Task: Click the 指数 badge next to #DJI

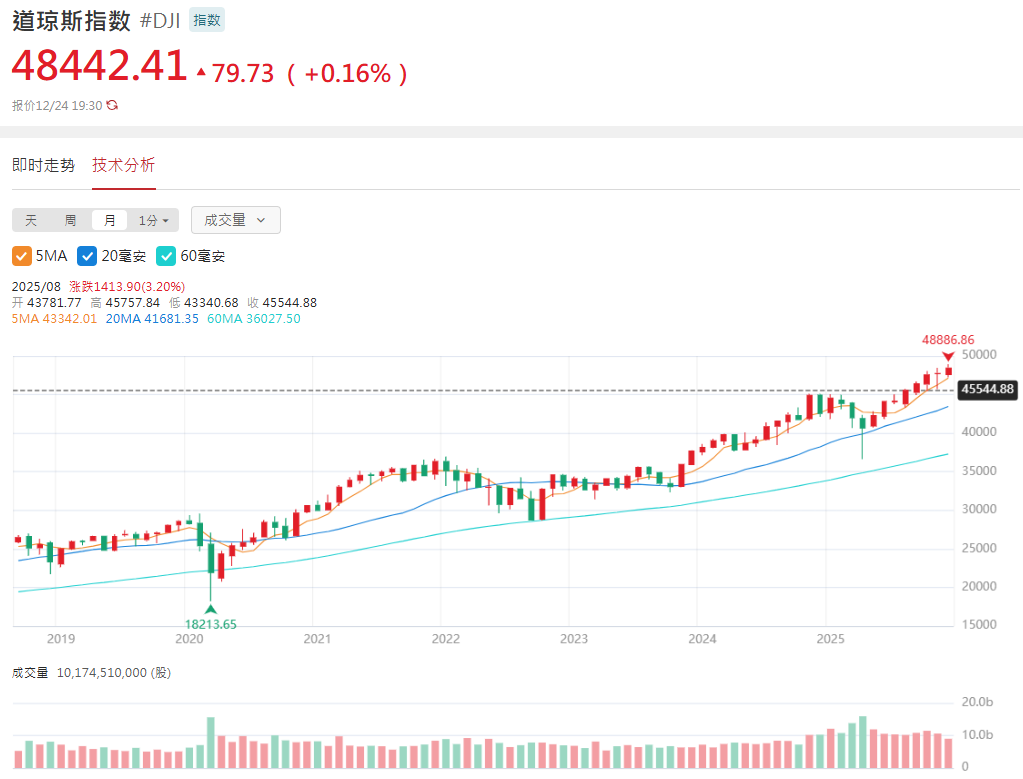Action: [207, 20]
